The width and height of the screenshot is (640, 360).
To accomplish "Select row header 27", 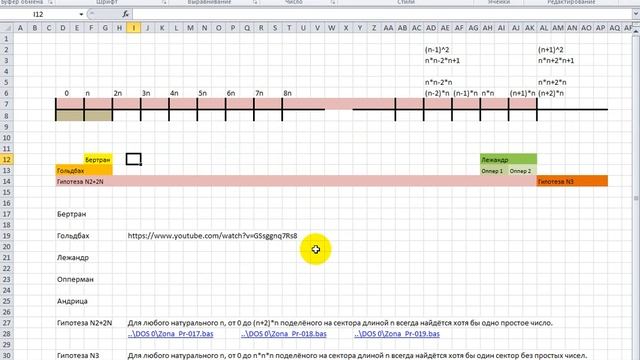I will point(7,323).
